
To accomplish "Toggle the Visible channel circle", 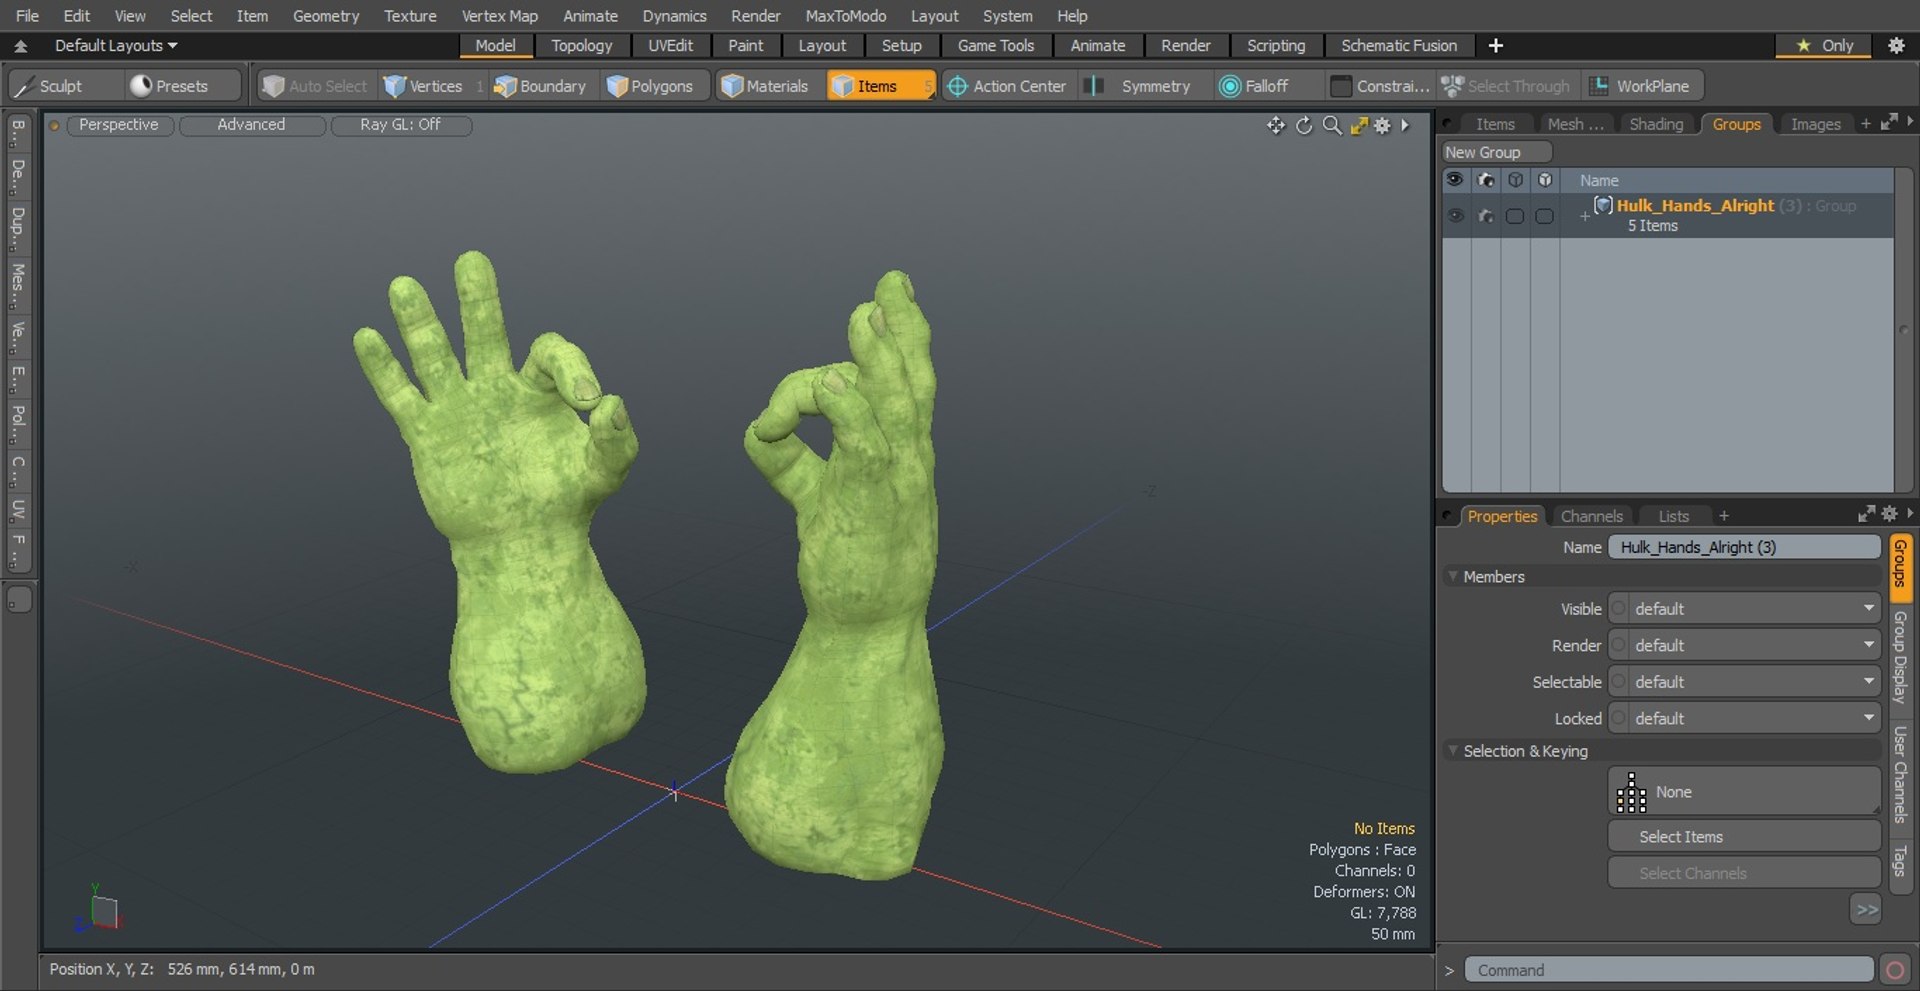I will [1618, 609].
